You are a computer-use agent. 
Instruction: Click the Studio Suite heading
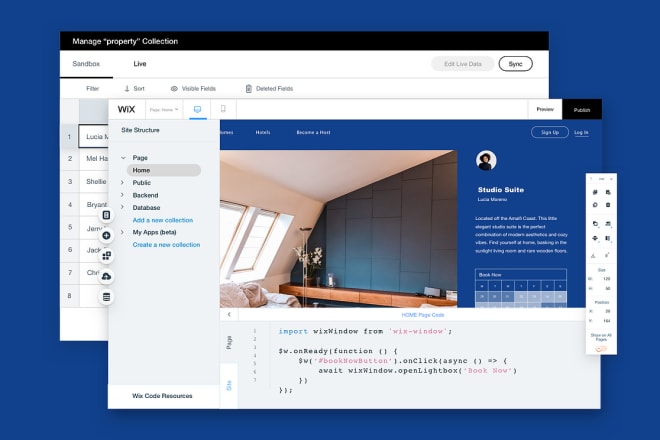pos(501,190)
